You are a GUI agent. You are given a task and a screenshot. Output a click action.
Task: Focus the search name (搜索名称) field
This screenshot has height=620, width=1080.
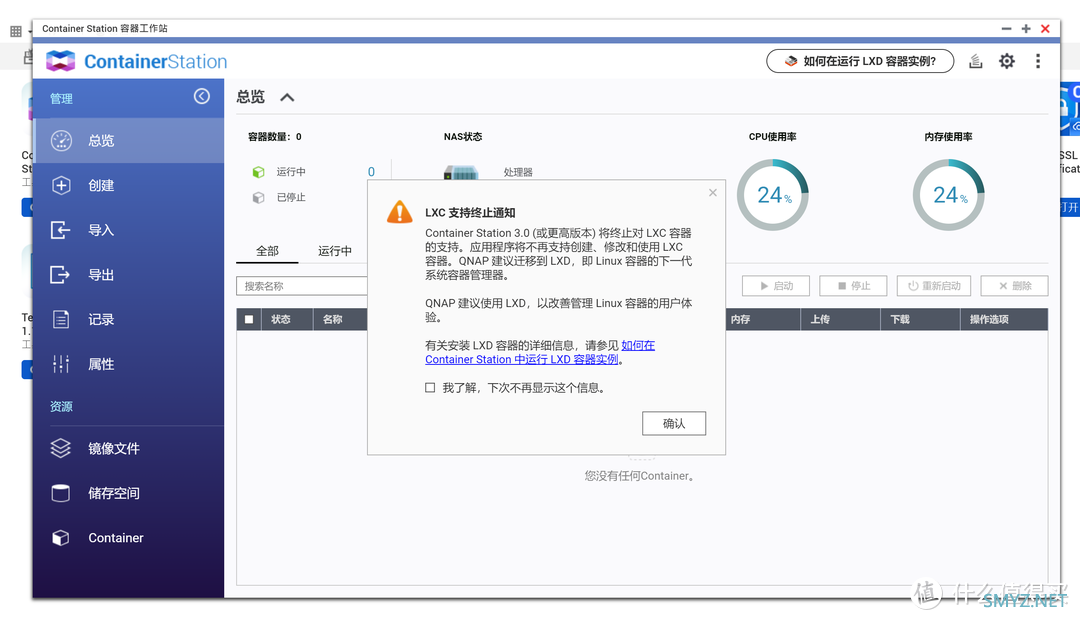(302, 286)
